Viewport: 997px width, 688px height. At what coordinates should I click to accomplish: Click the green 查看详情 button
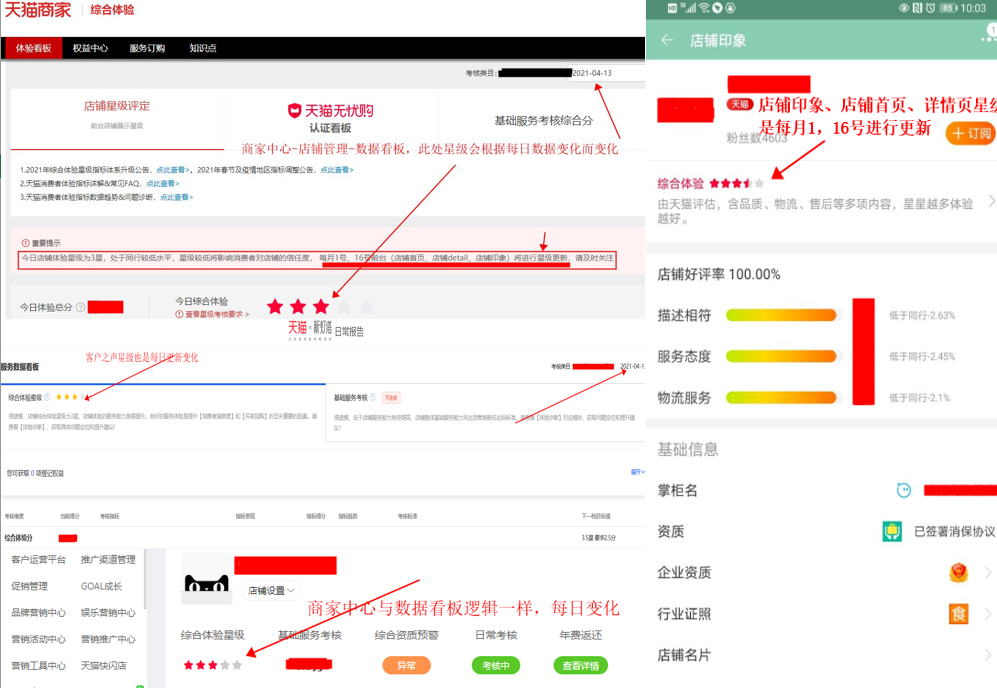tap(580, 665)
